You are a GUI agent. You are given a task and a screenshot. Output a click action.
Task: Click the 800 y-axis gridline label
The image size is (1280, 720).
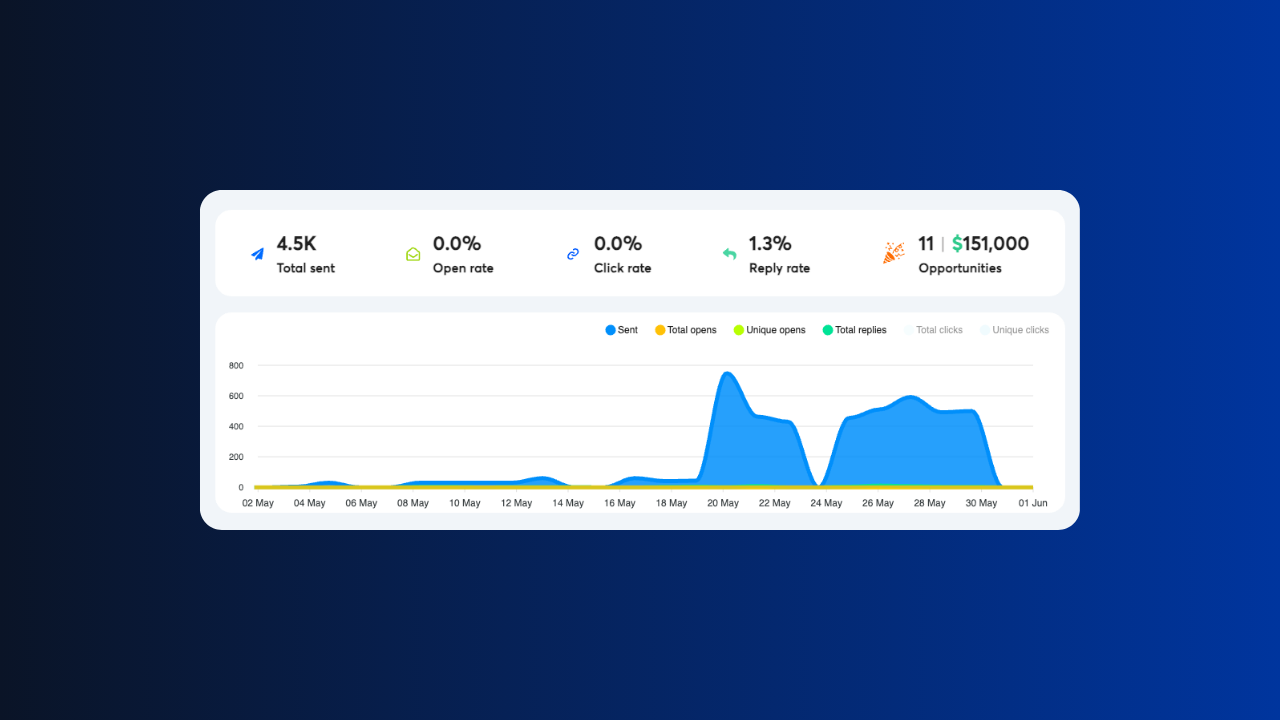coord(236,366)
